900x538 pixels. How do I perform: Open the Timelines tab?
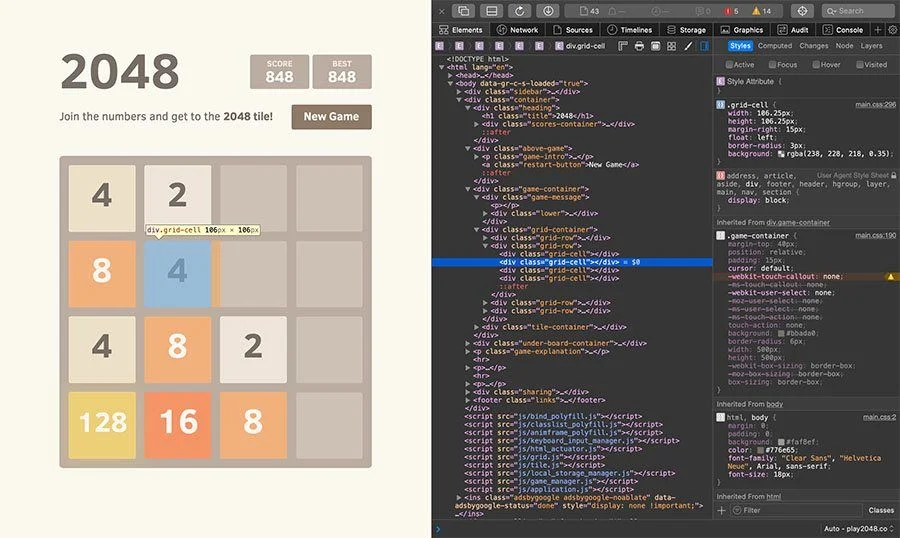tap(630, 30)
